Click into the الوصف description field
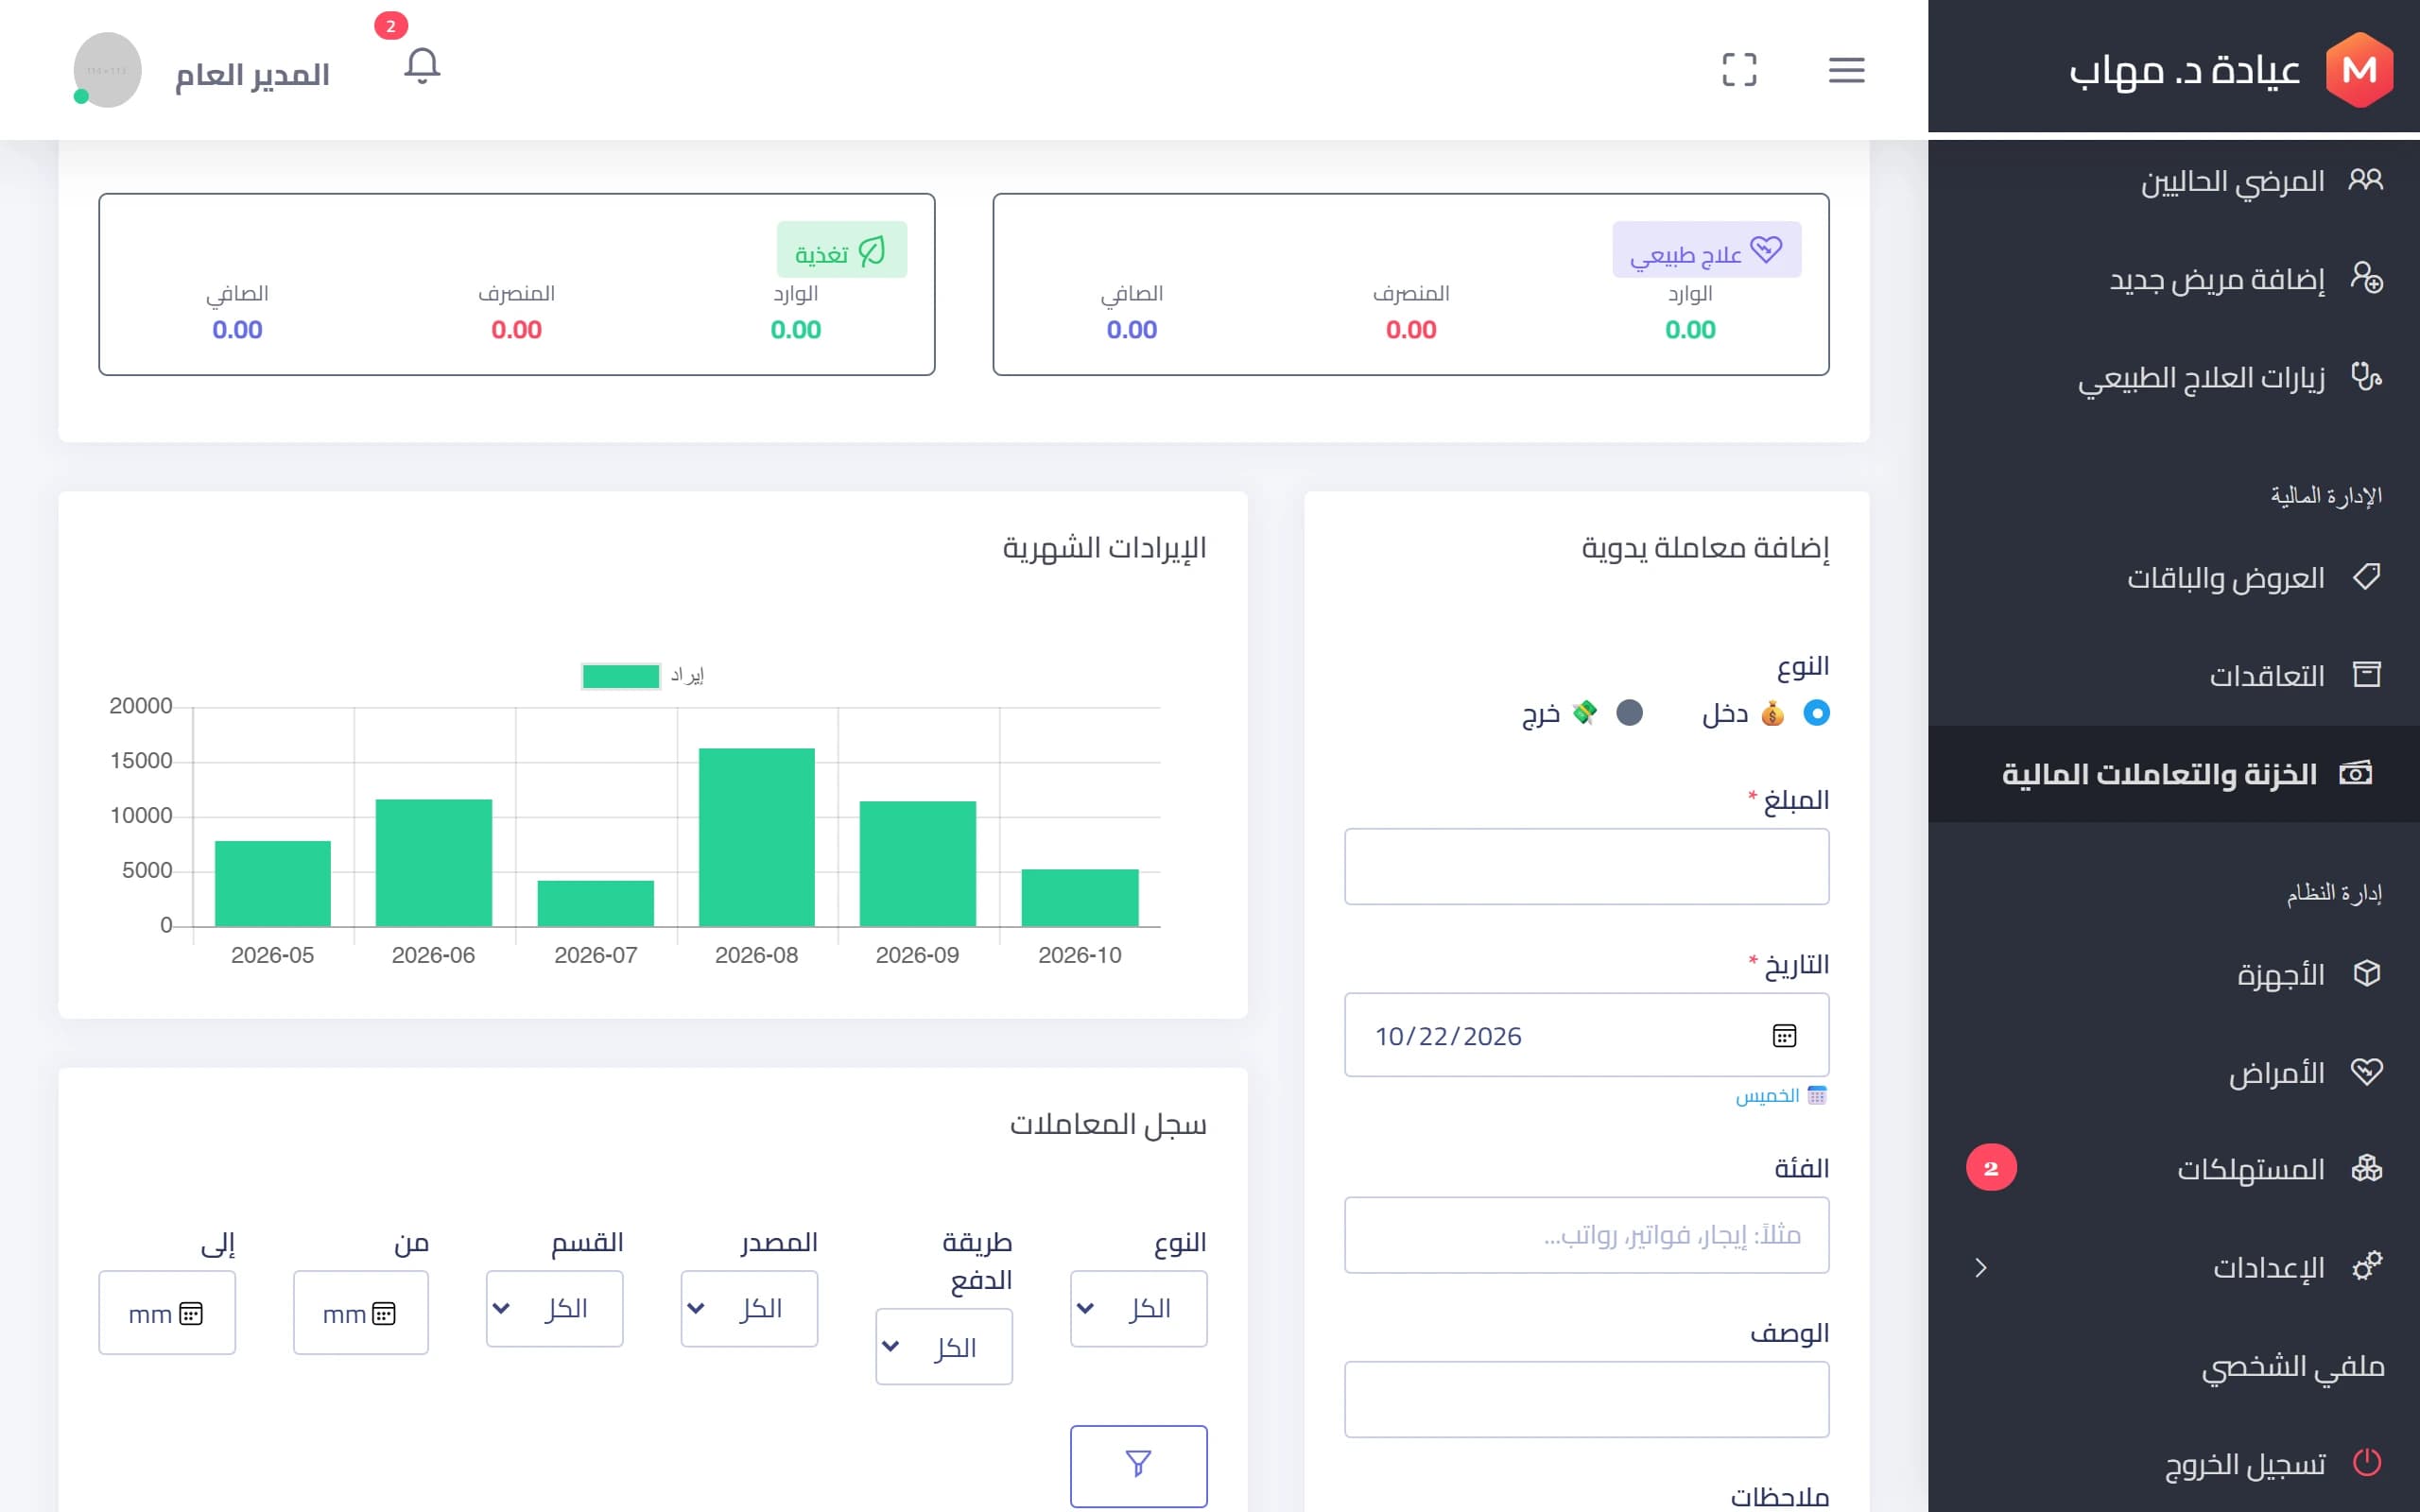 tap(1586, 1399)
